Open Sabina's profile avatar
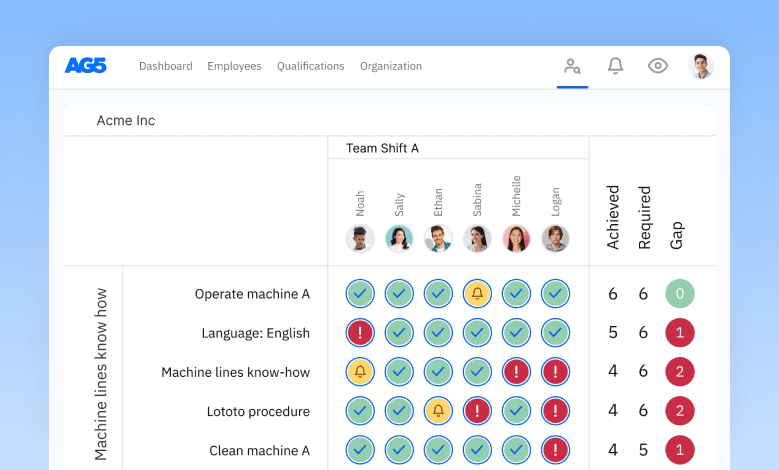 click(477, 238)
